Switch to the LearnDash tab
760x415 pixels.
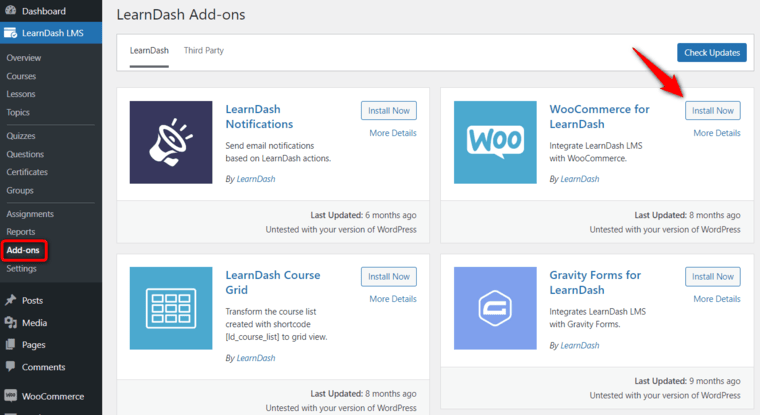click(x=149, y=50)
